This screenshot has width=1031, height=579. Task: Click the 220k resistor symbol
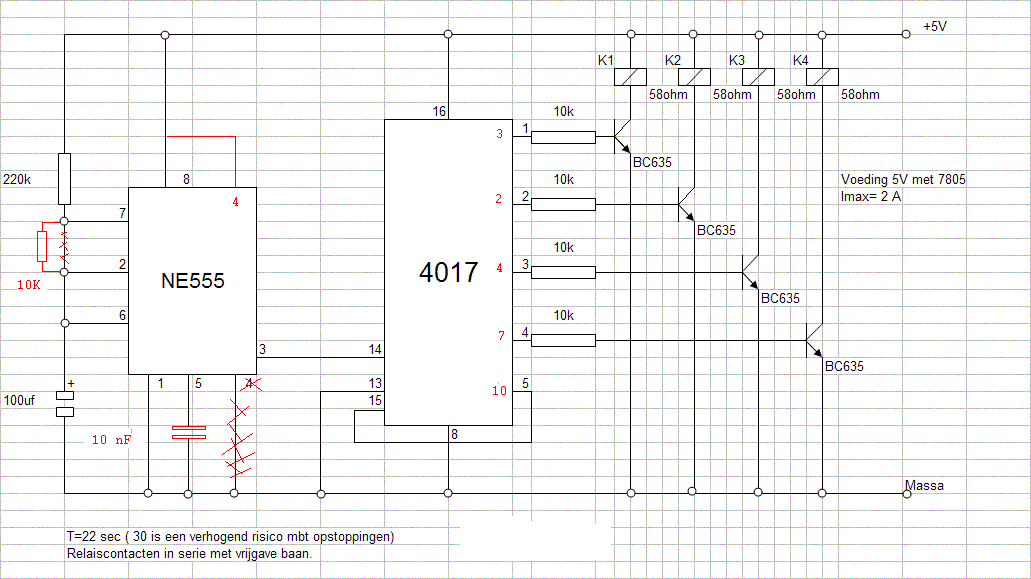64,179
